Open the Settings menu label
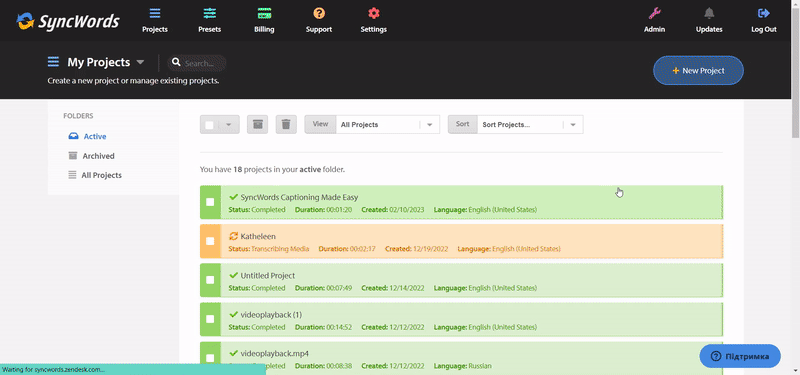Viewport: 800px width, 375px height. [373, 30]
